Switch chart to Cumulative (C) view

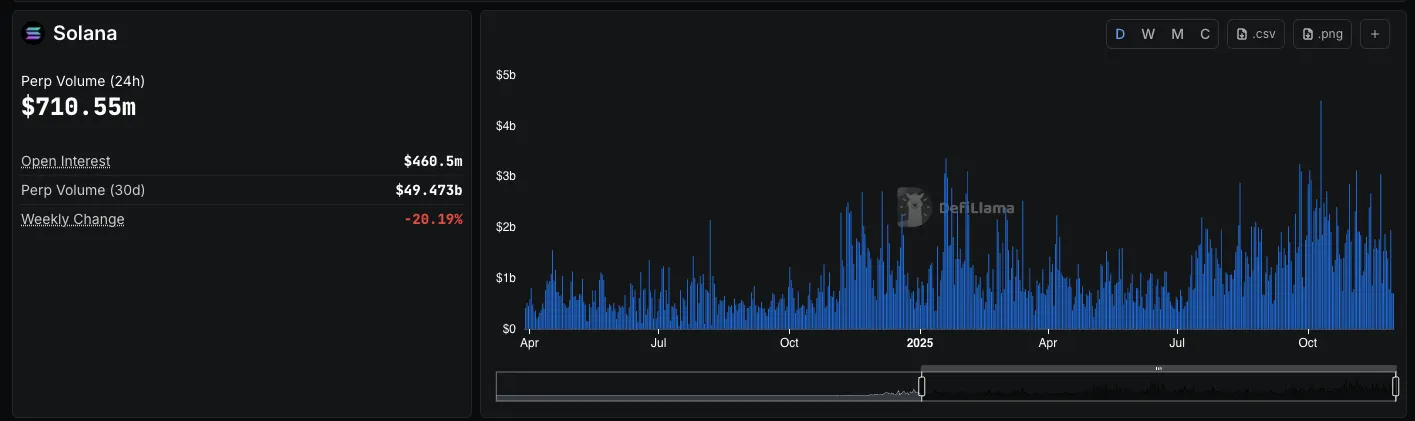click(1205, 34)
